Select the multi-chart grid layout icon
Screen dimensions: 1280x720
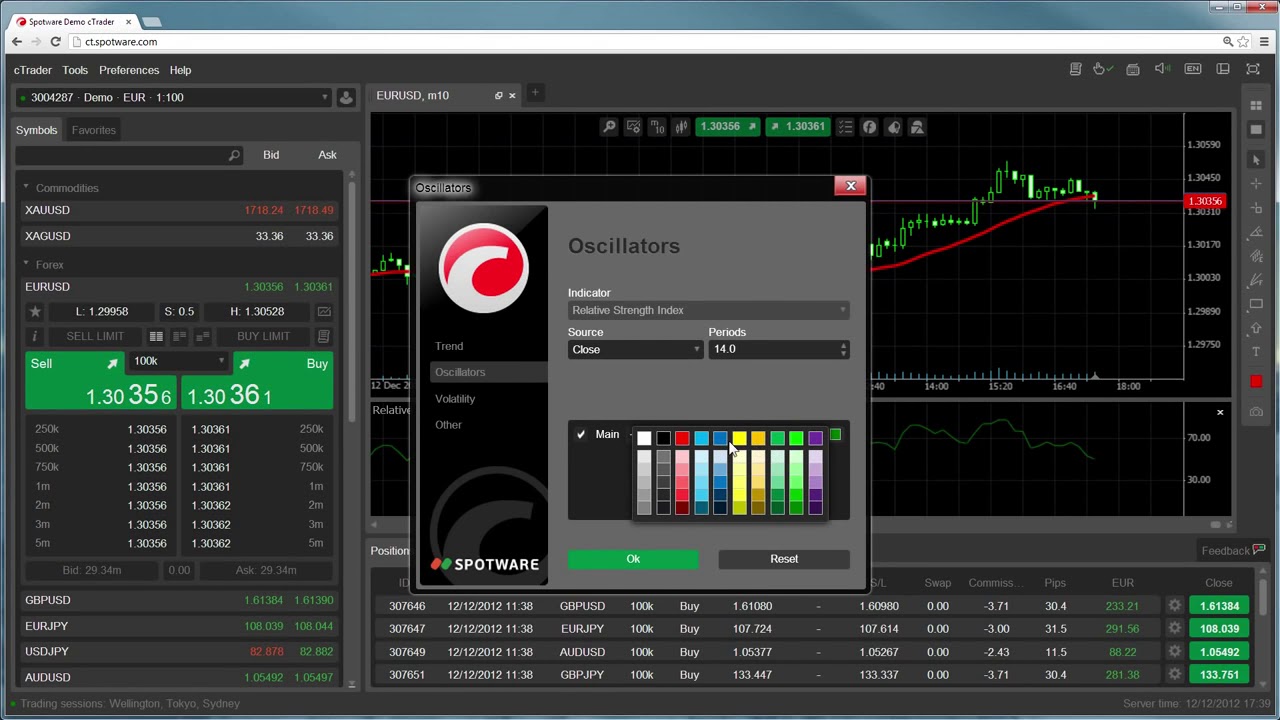tap(1256, 105)
